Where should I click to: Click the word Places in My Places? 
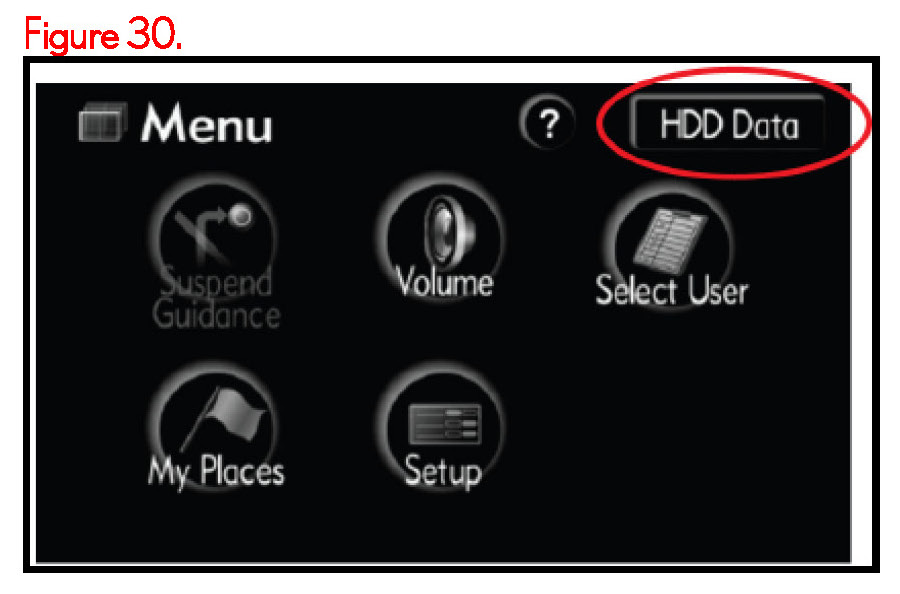pos(242,471)
